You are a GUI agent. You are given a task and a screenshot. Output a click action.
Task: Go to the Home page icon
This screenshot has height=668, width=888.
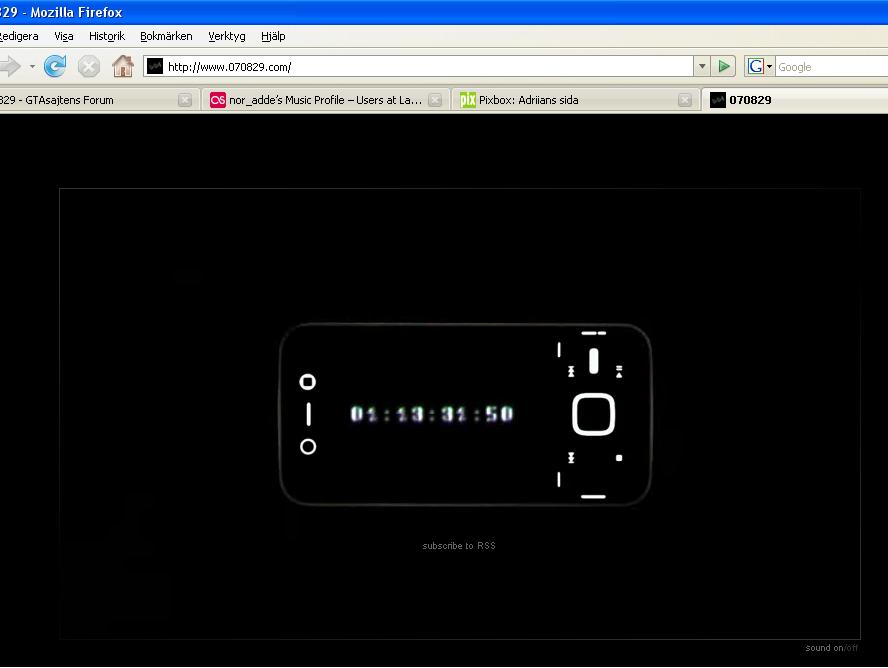(122, 66)
